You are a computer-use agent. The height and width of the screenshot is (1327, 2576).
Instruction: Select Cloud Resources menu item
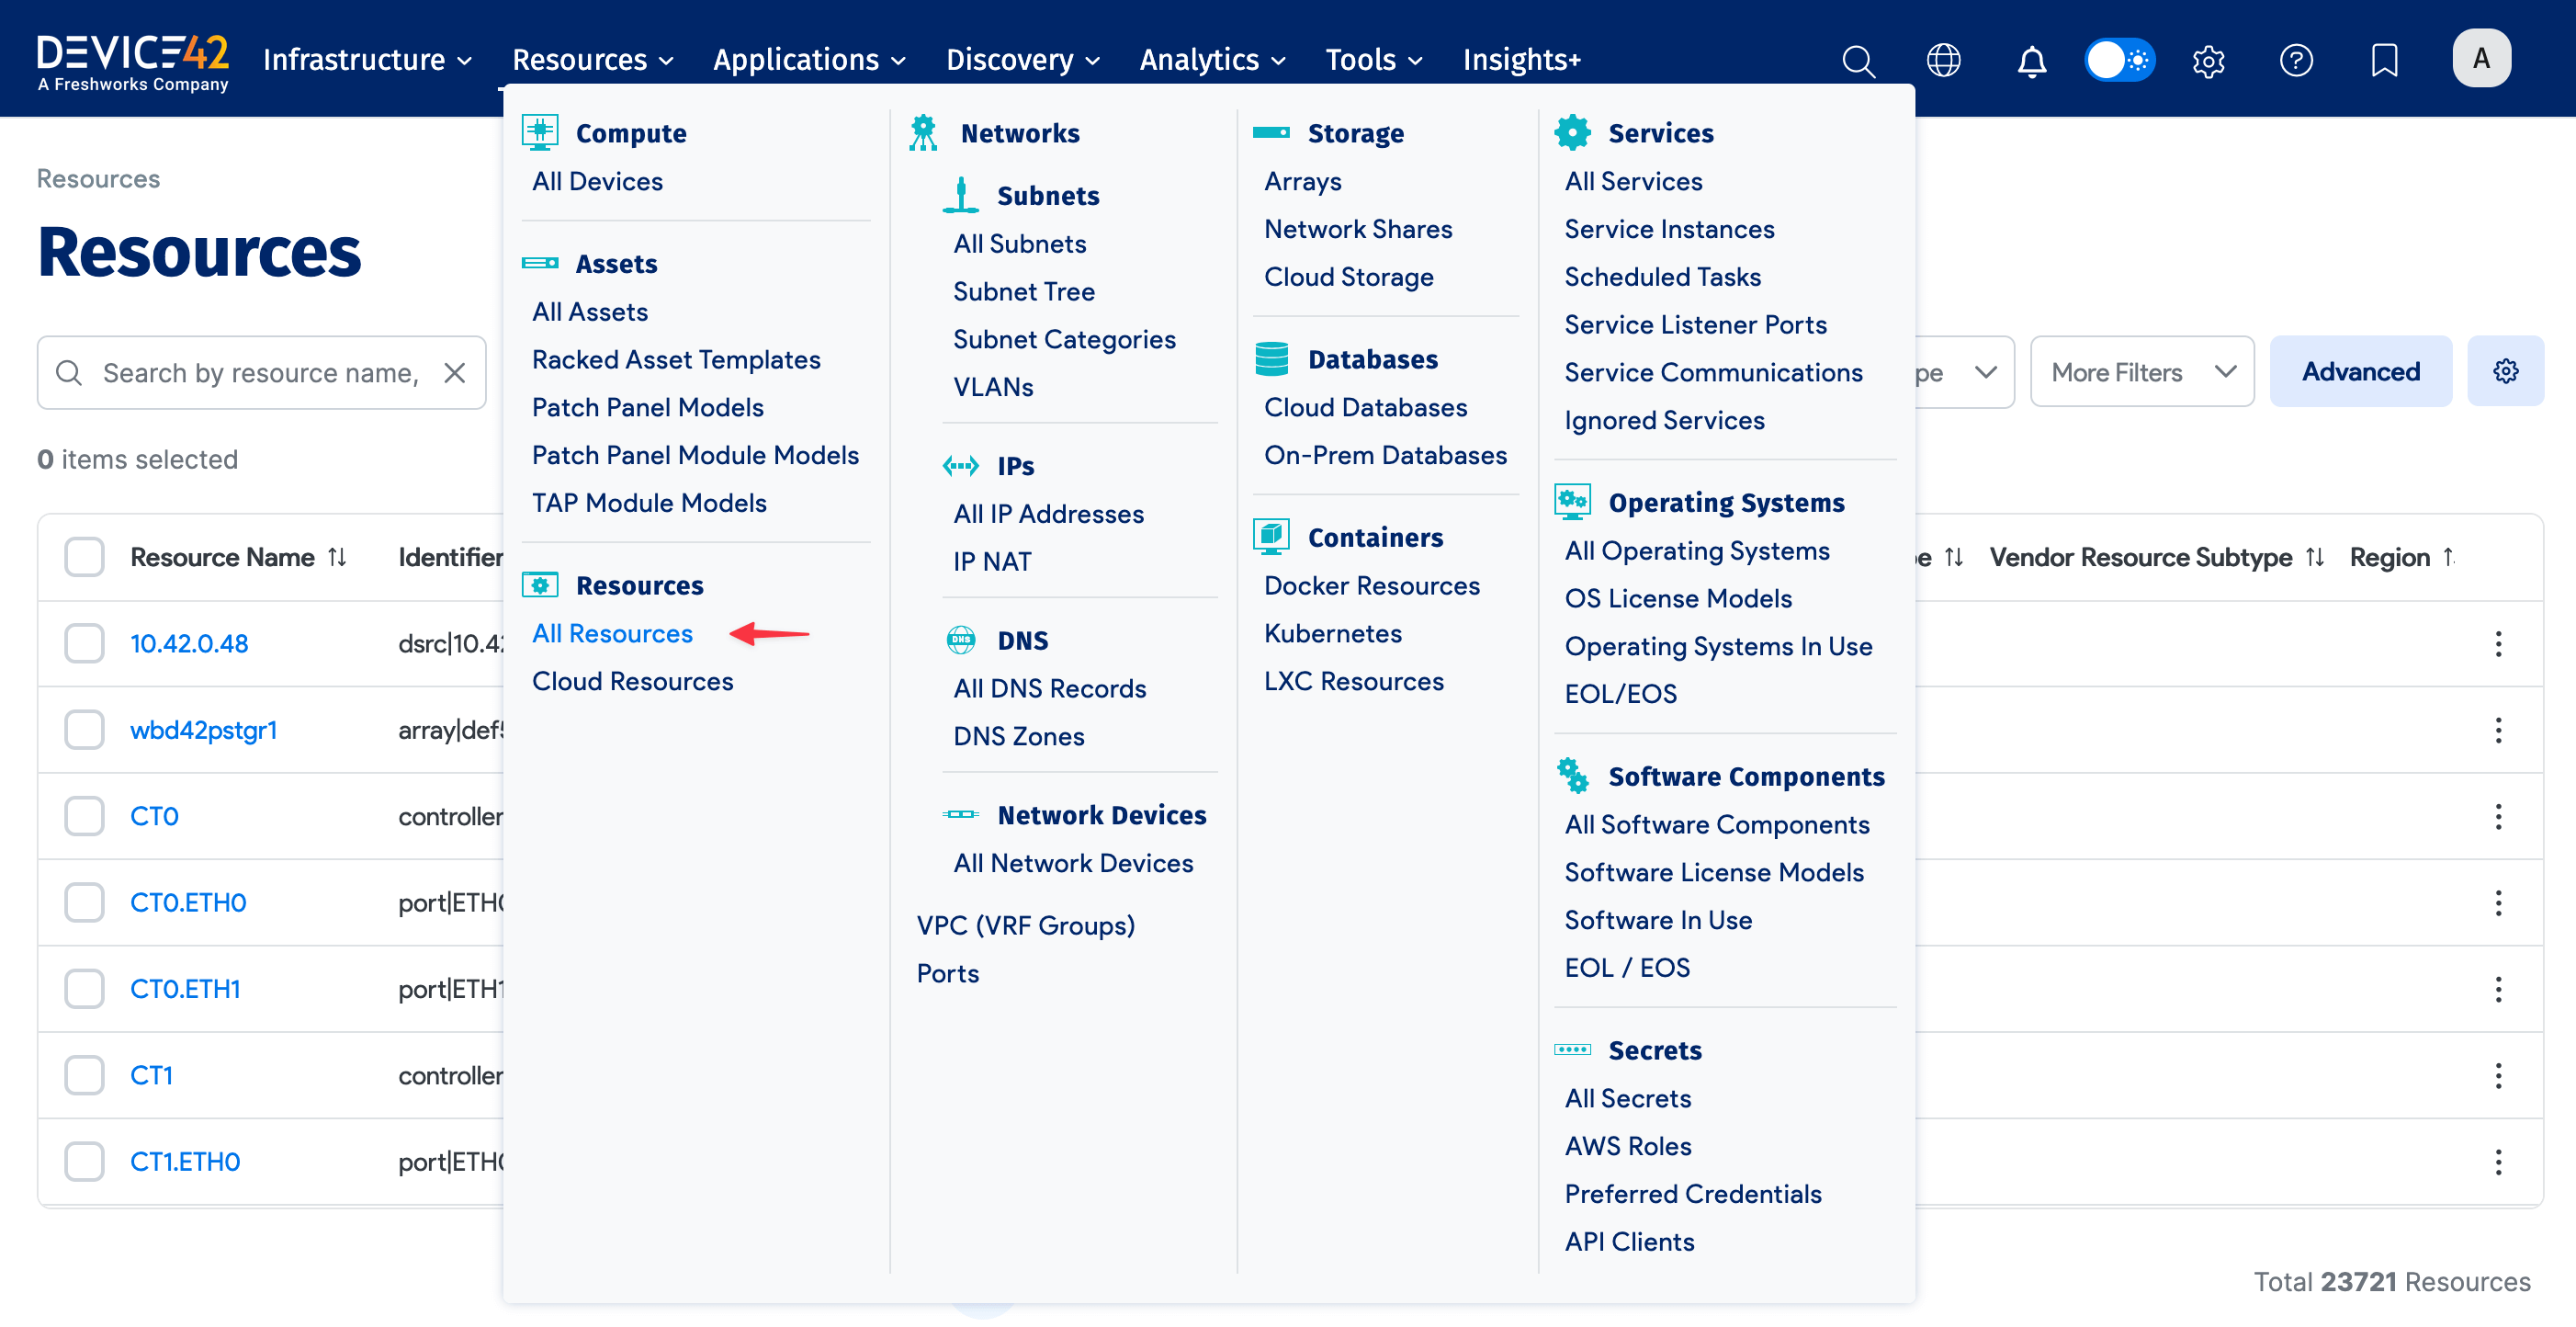(x=632, y=681)
